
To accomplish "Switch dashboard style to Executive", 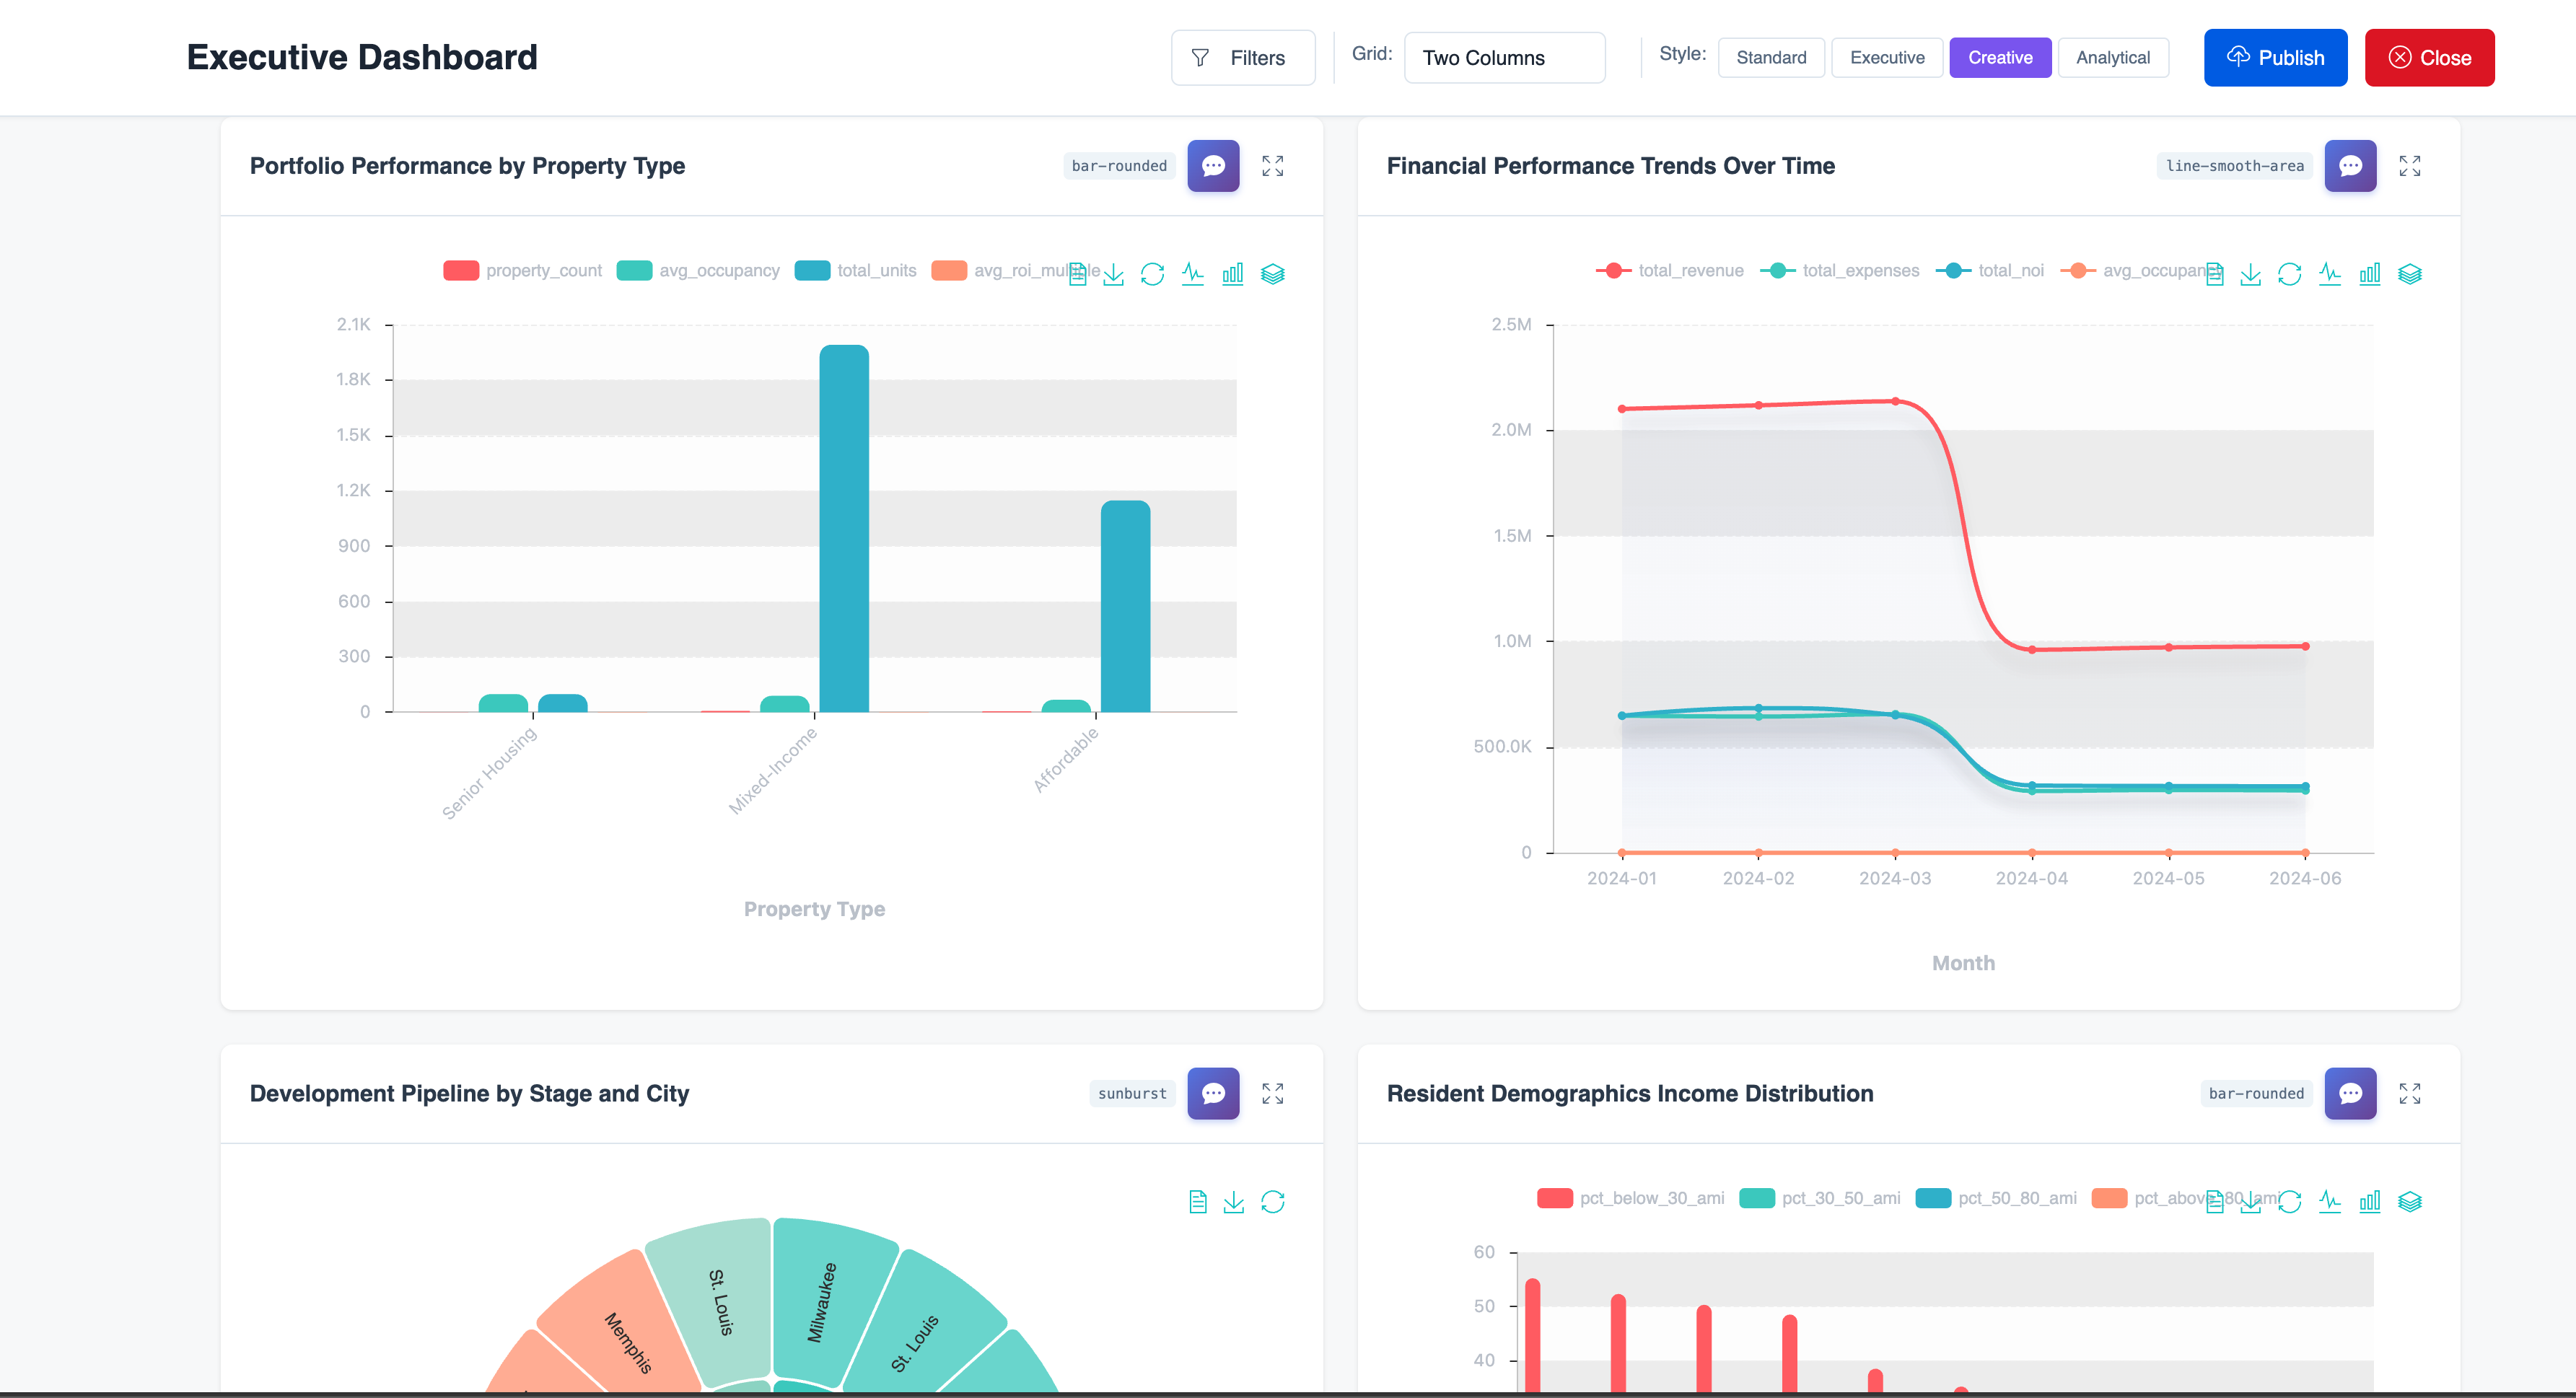I will click(1887, 57).
